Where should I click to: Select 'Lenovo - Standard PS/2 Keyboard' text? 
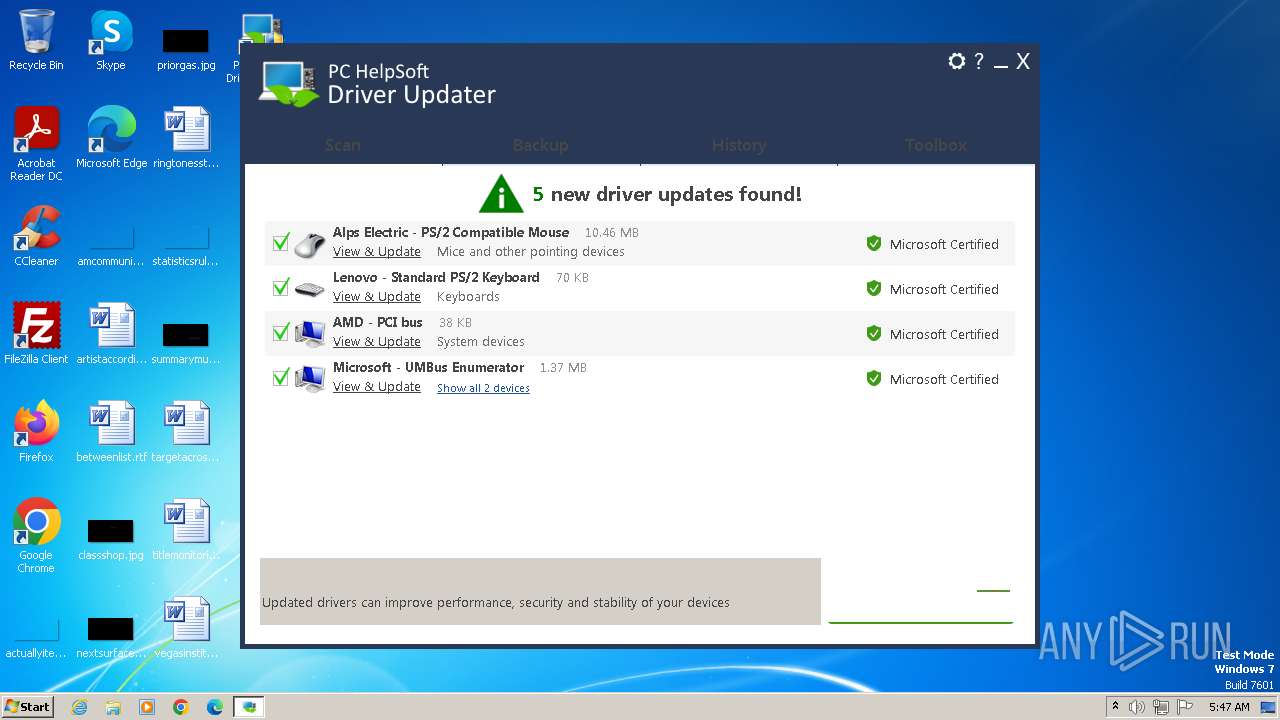click(436, 277)
